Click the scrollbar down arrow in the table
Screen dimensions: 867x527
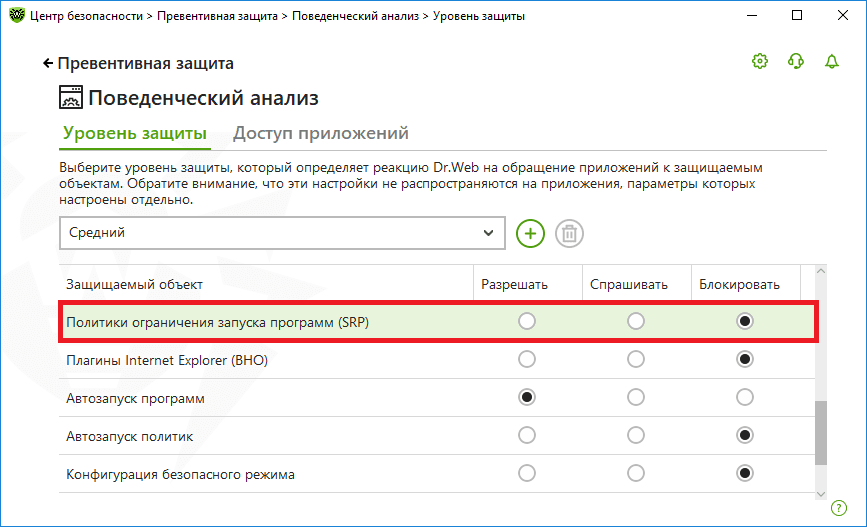pyautogui.click(x=821, y=494)
